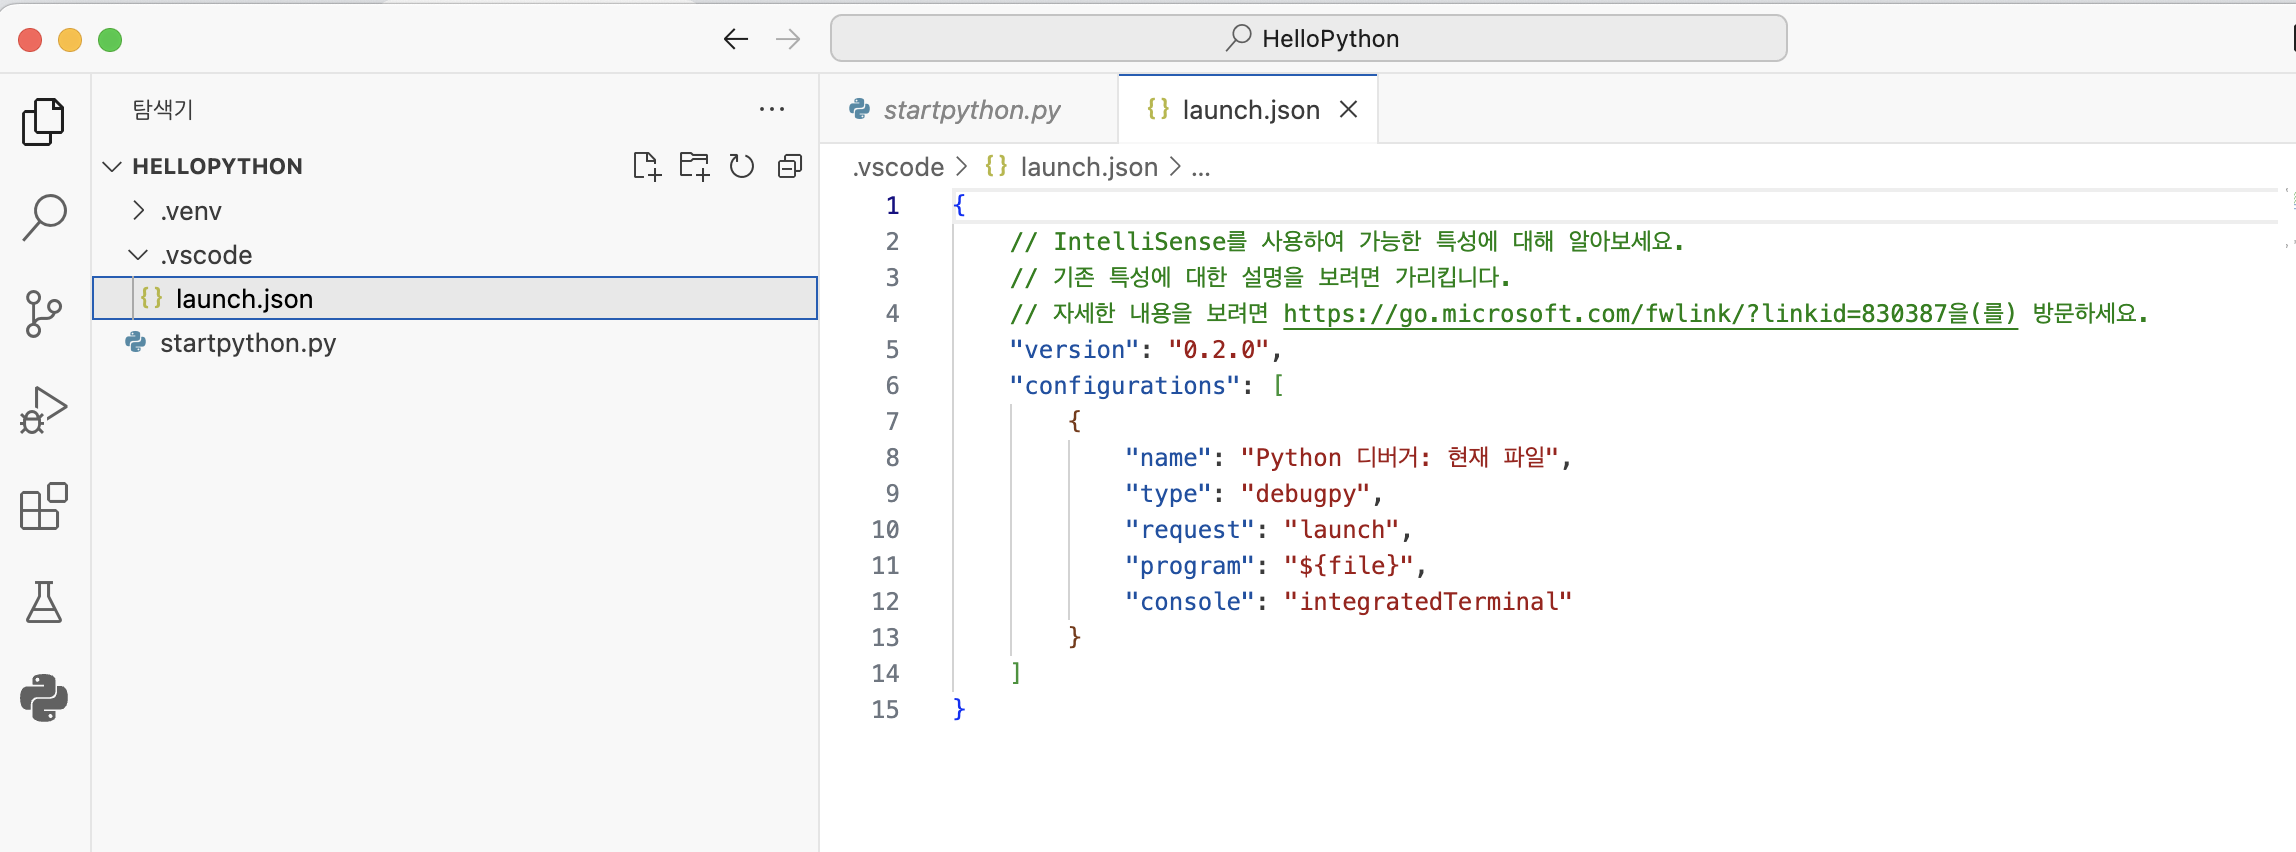Open the Run and Debug view
The width and height of the screenshot is (2296, 852).
point(43,410)
